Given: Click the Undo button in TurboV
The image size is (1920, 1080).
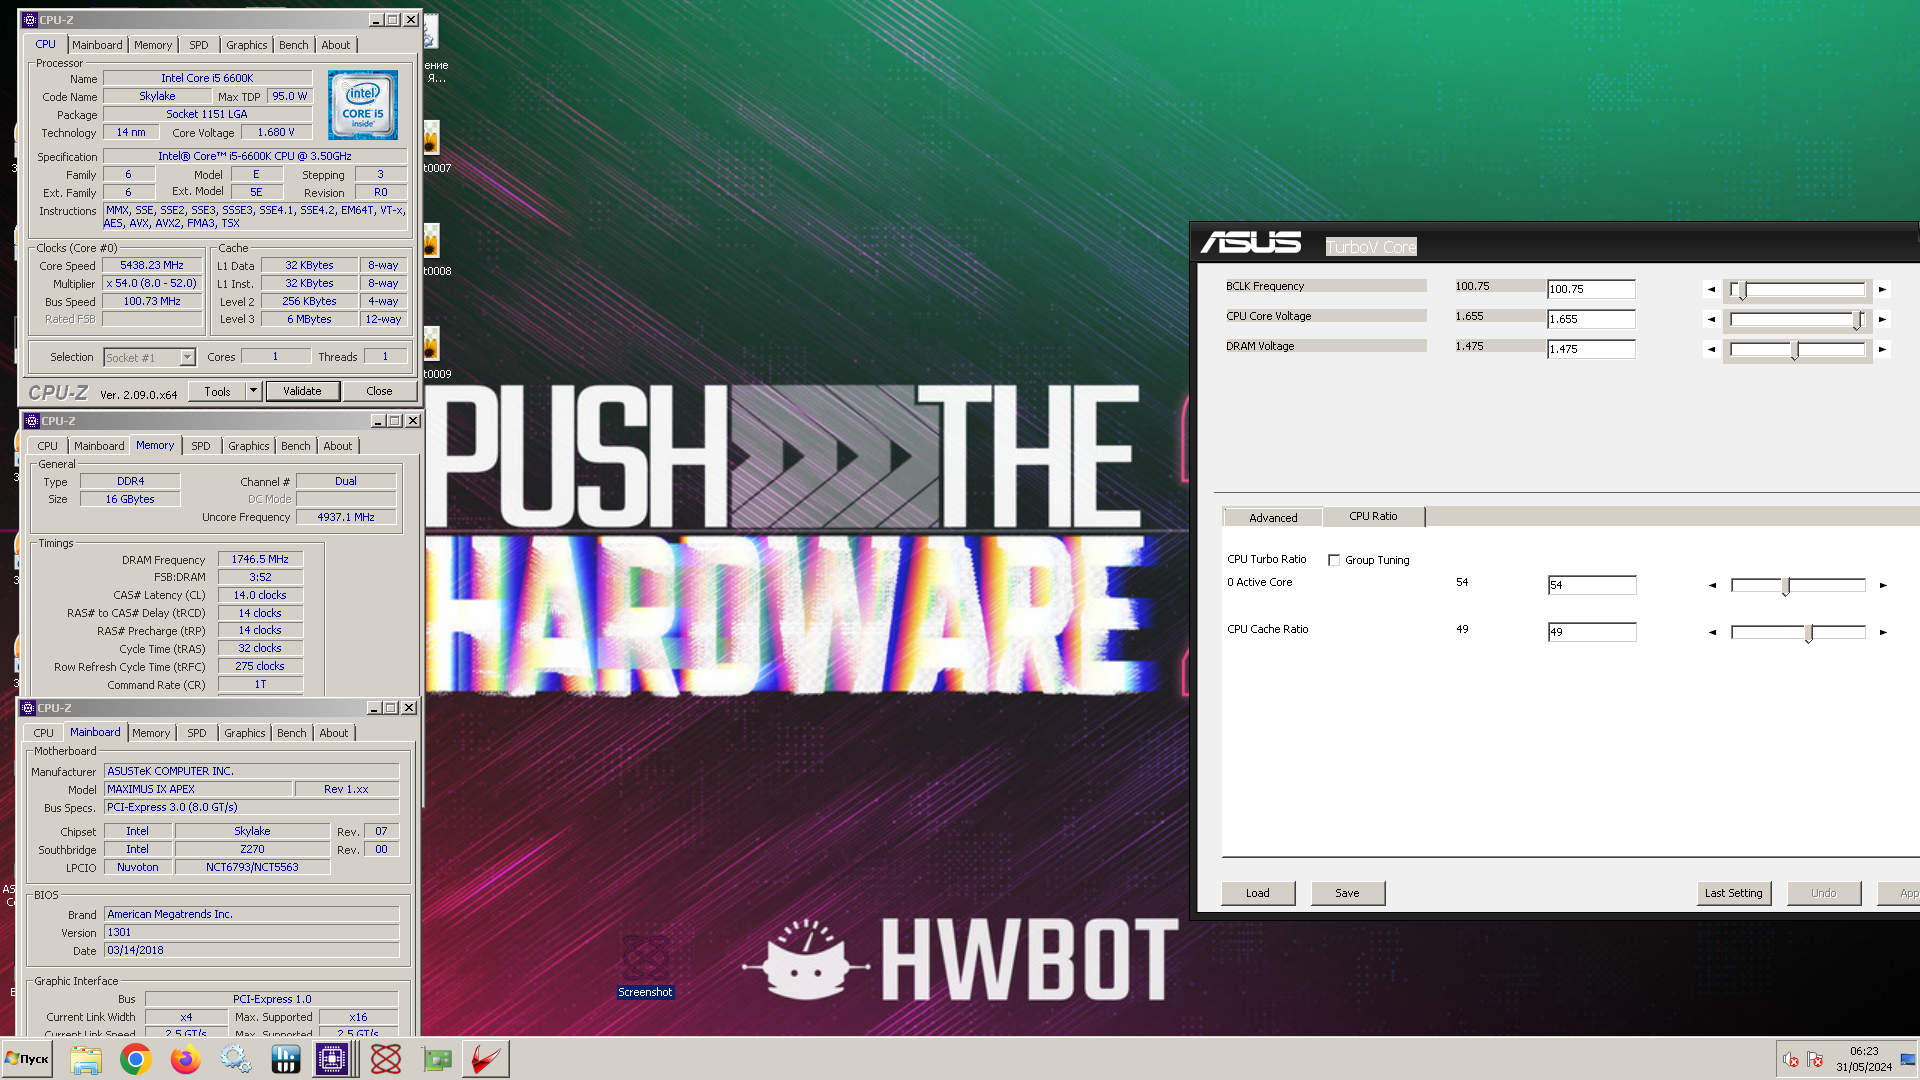Looking at the screenshot, I should [1824, 893].
